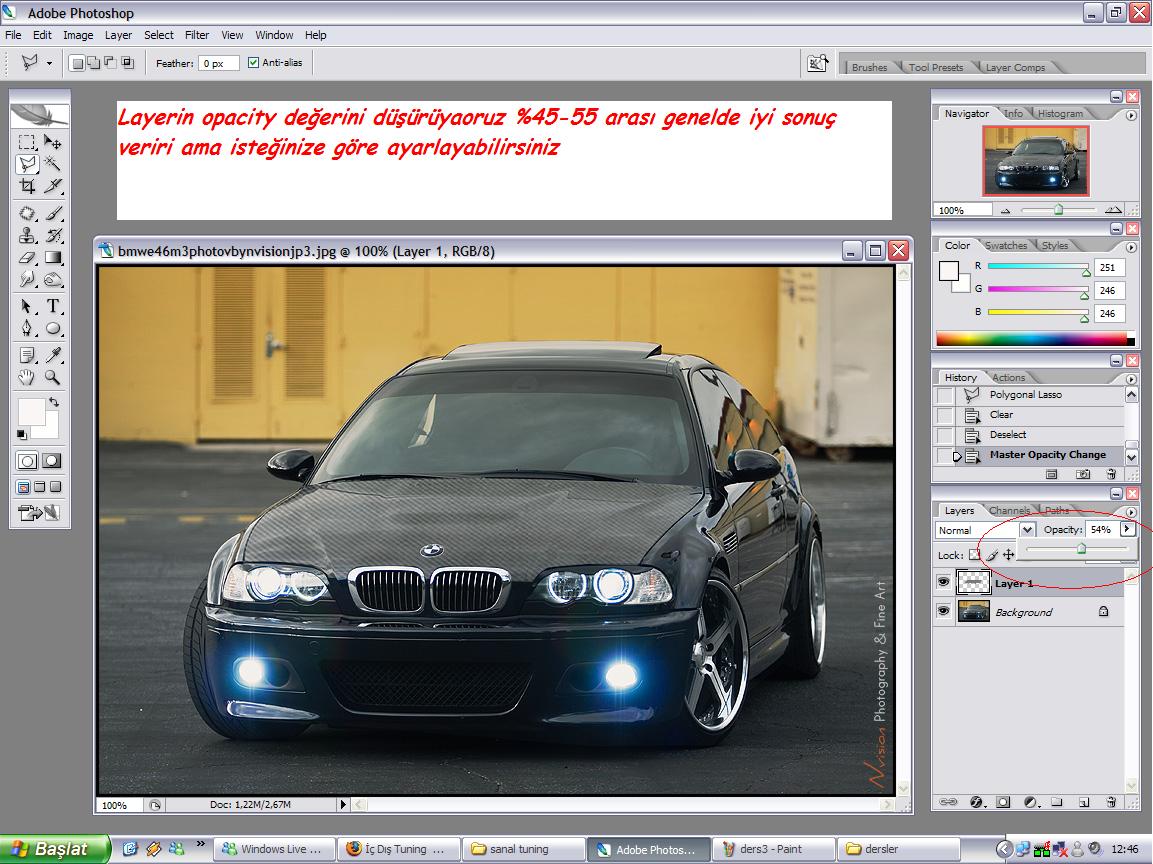Switch to ders3 - Paint taskbar window
This screenshot has height=864, width=1153.
click(x=773, y=849)
